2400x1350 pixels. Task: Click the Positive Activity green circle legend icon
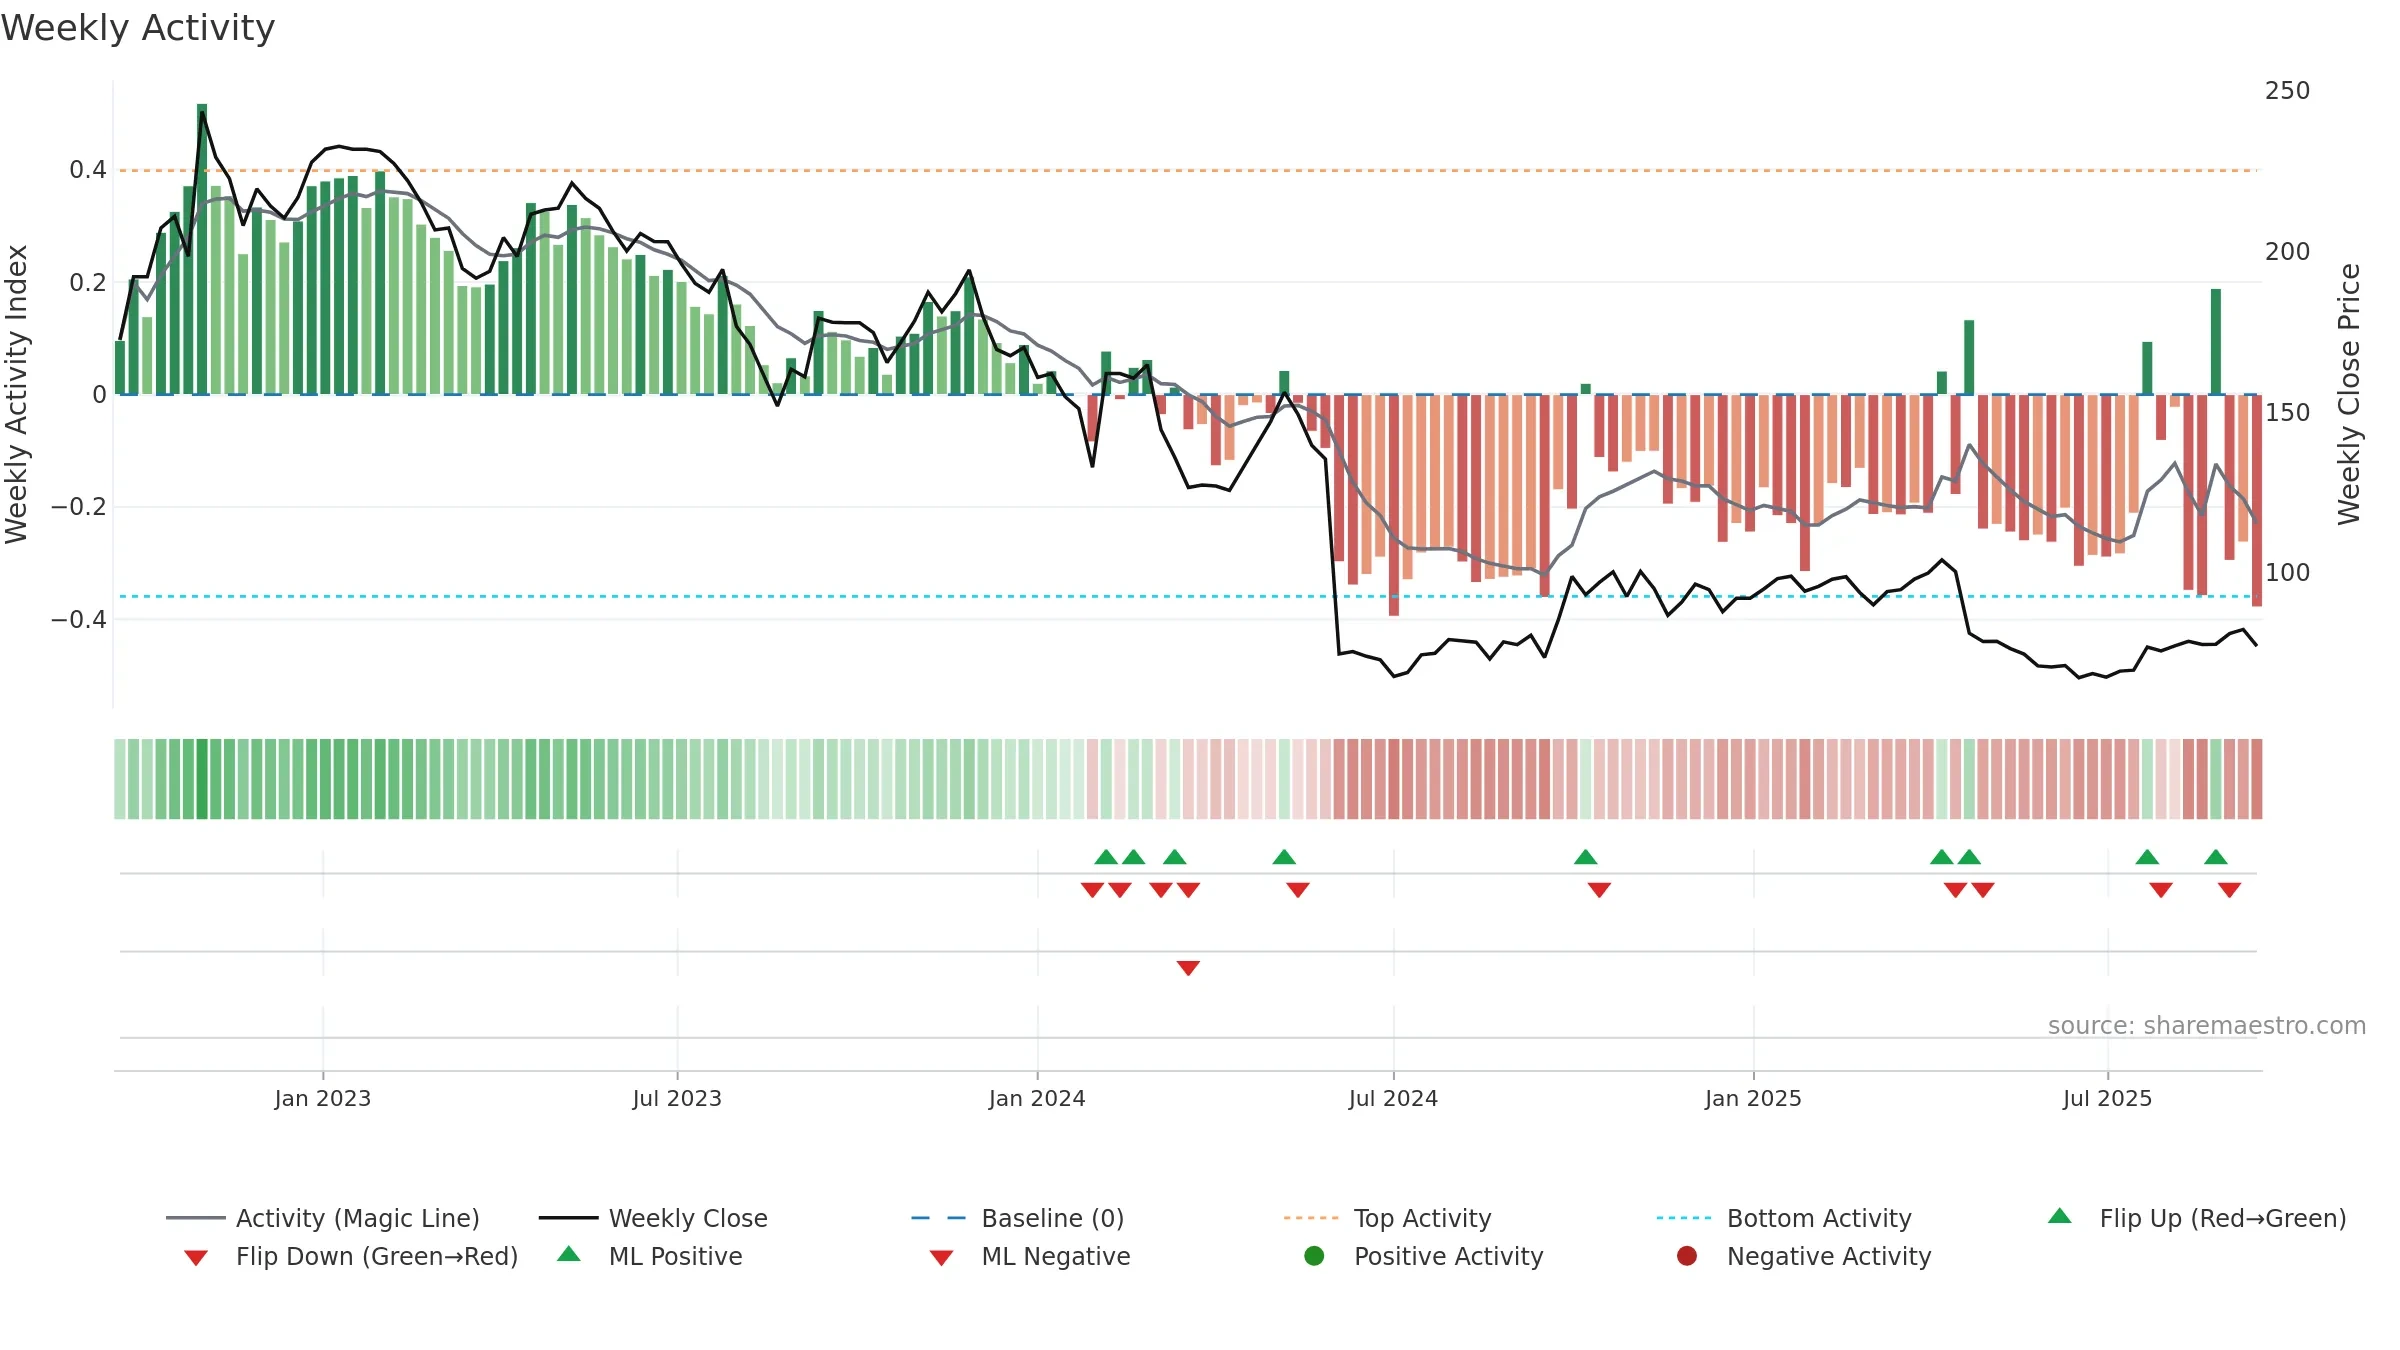[1314, 1256]
